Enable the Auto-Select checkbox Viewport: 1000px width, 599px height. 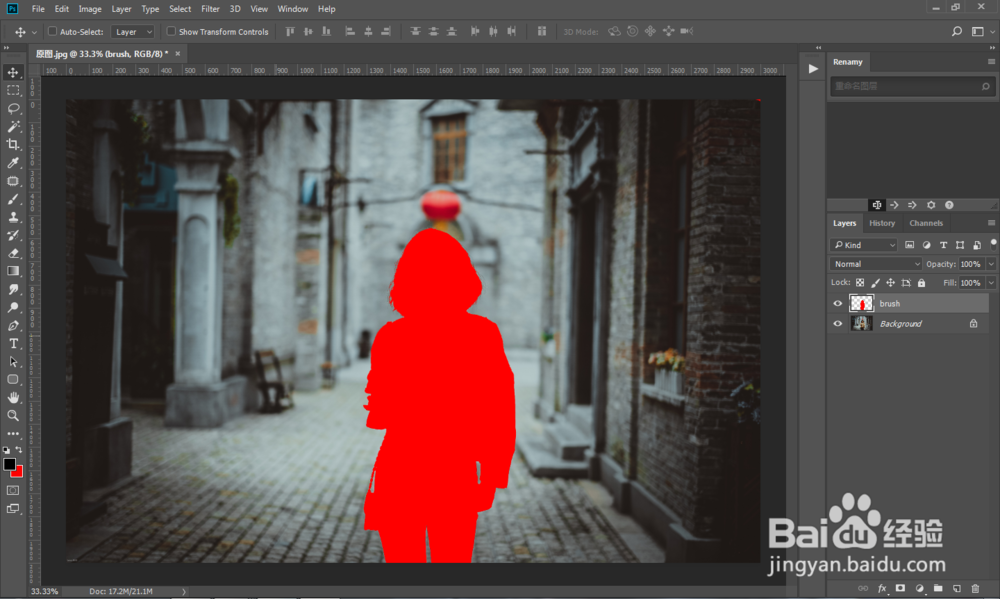coord(52,31)
